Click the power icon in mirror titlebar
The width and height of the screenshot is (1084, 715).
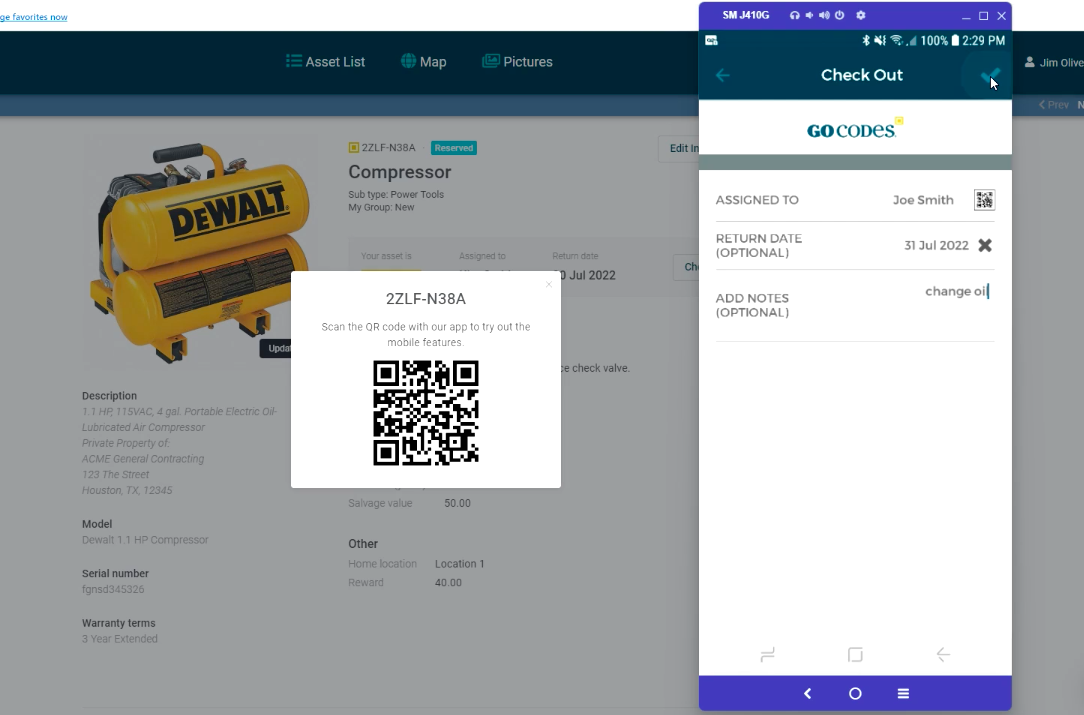point(839,15)
